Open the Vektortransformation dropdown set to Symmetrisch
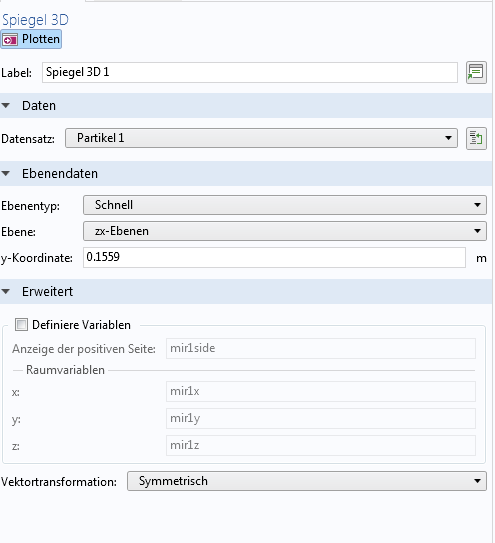 [x=307, y=481]
